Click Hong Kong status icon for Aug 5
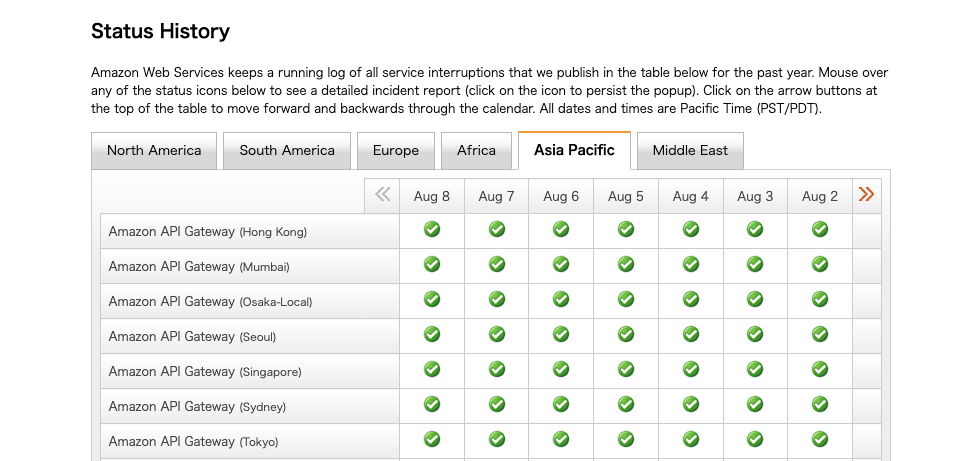The width and height of the screenshot is (980, 461). pos(626,229)
